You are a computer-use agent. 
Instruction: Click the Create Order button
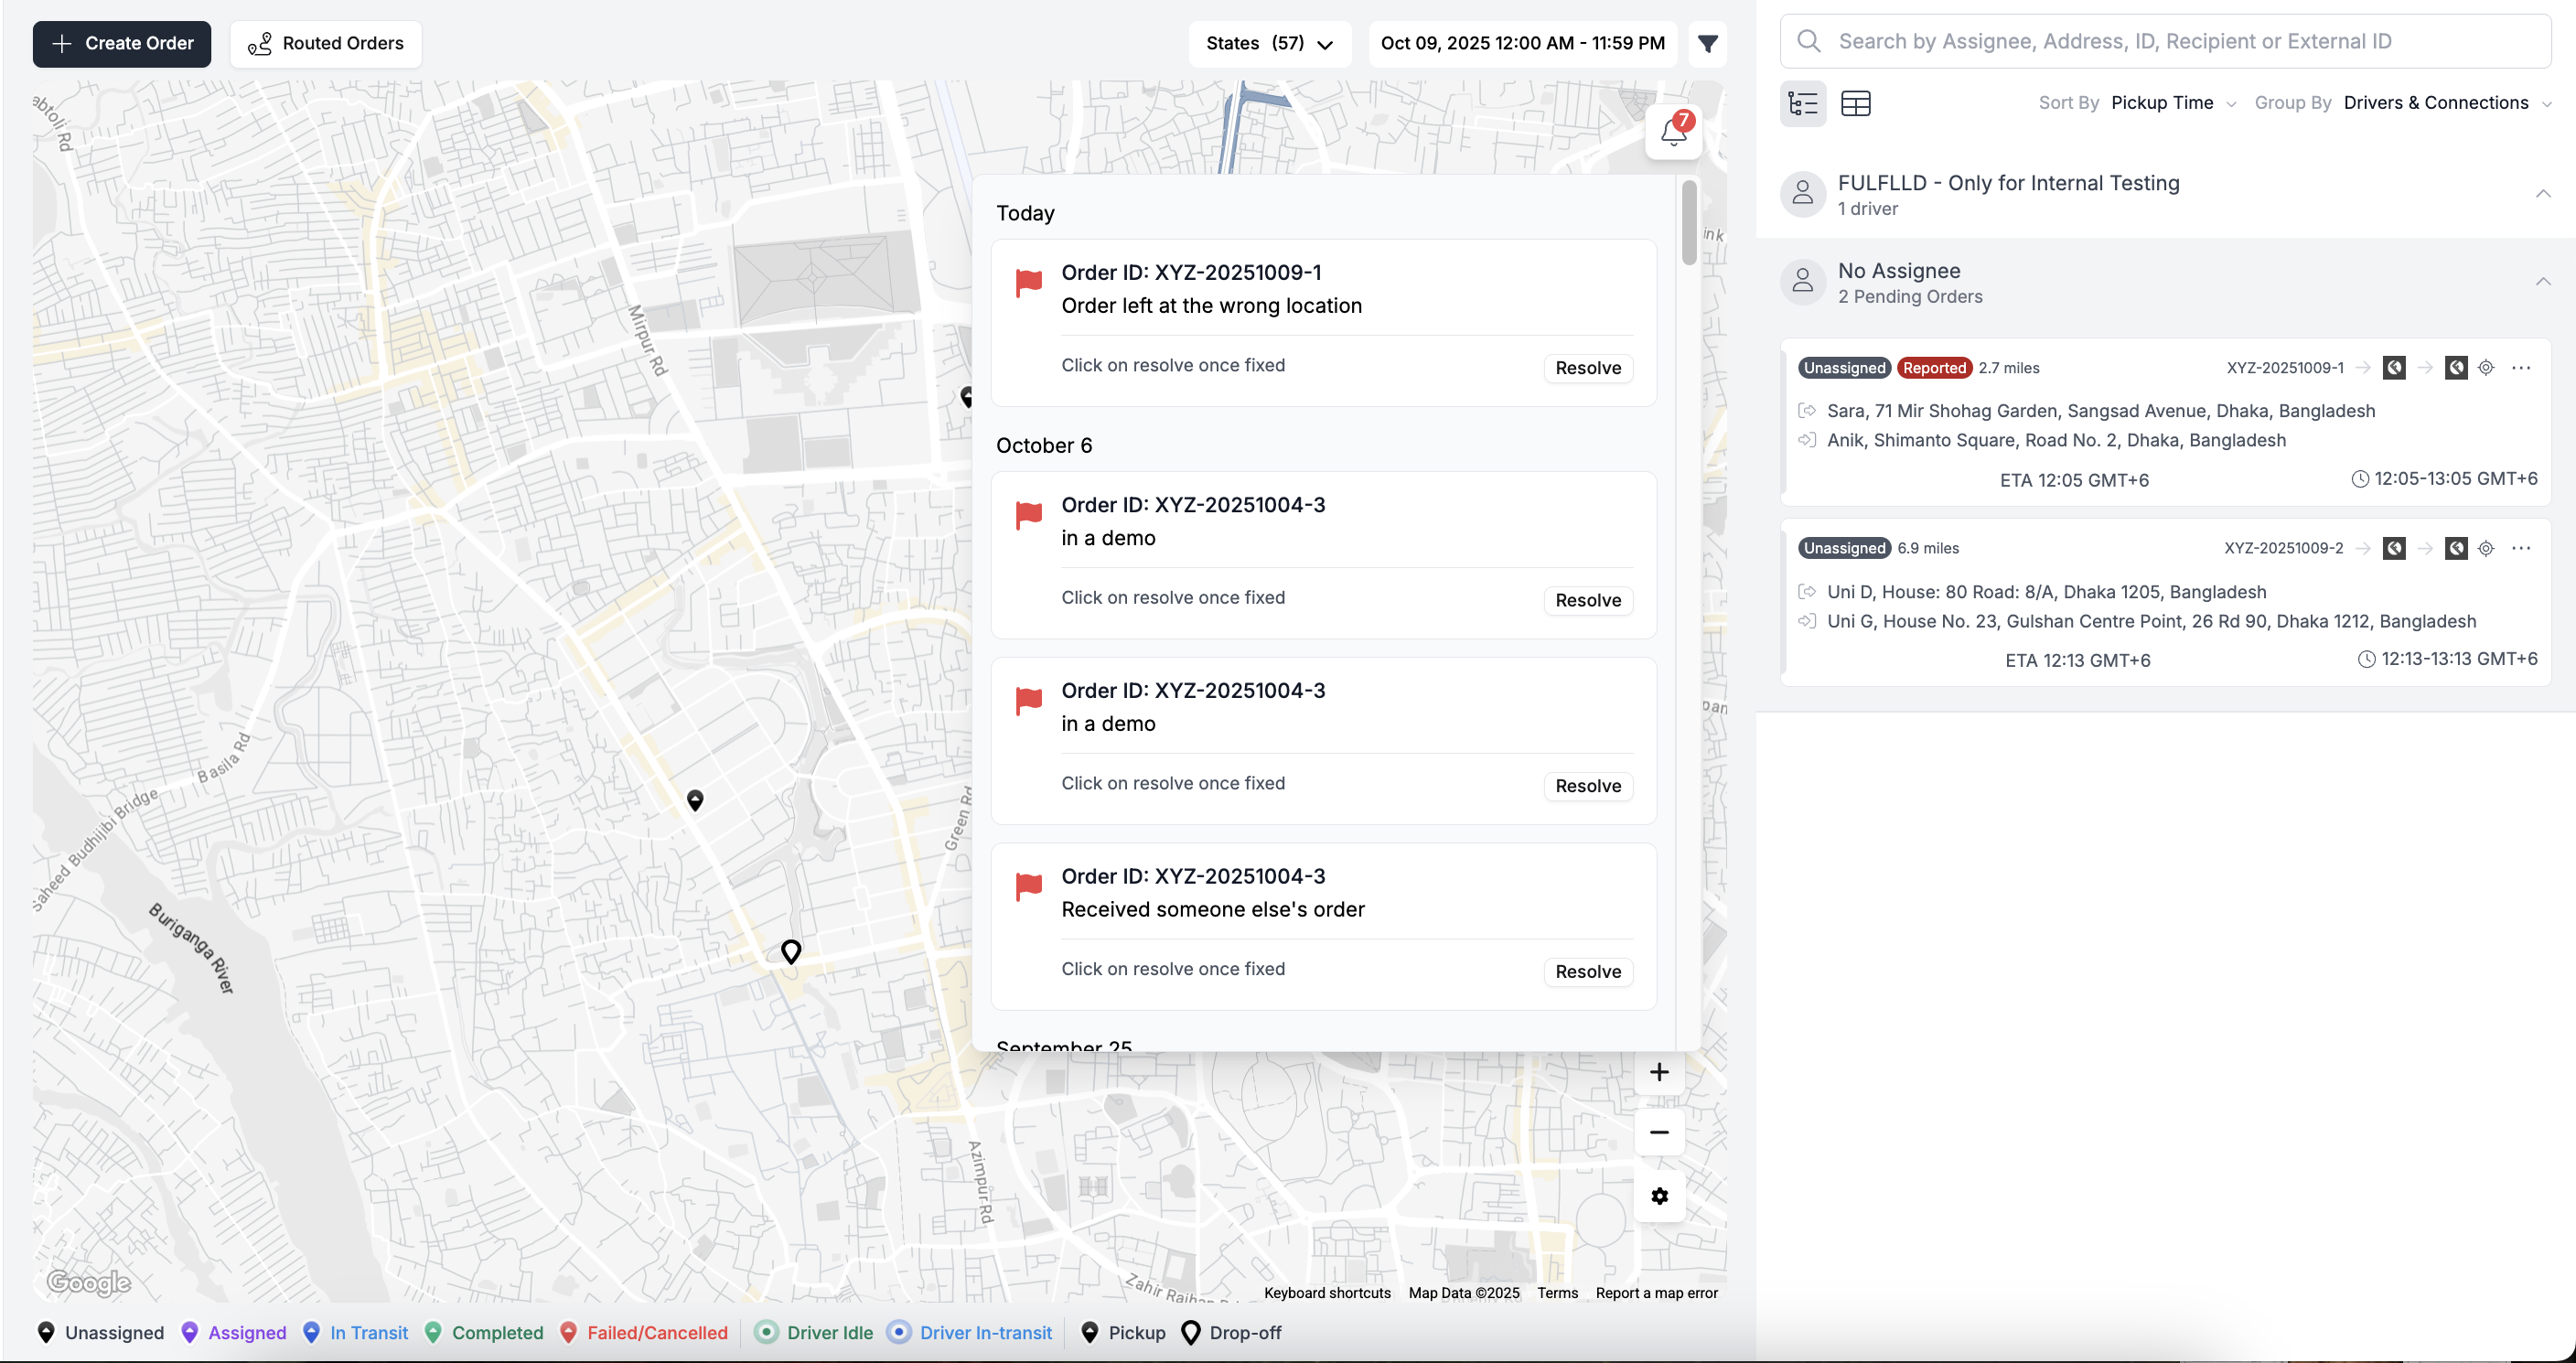[122, 44]
